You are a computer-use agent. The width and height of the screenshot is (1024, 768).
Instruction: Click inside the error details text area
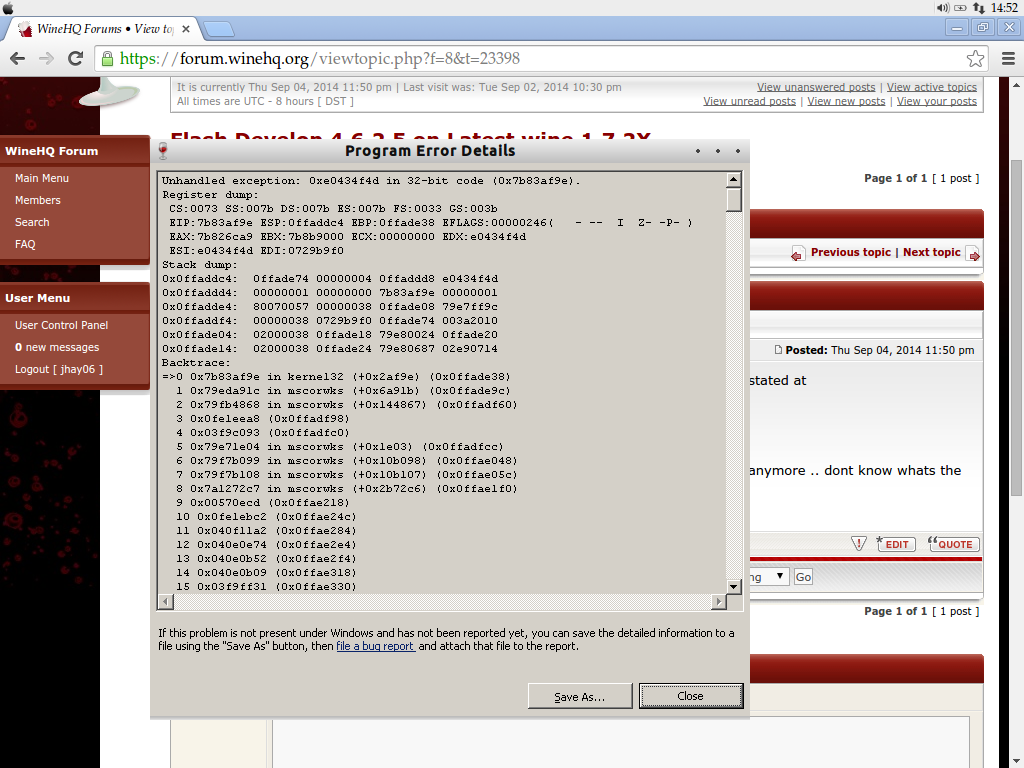click(442, 383)
